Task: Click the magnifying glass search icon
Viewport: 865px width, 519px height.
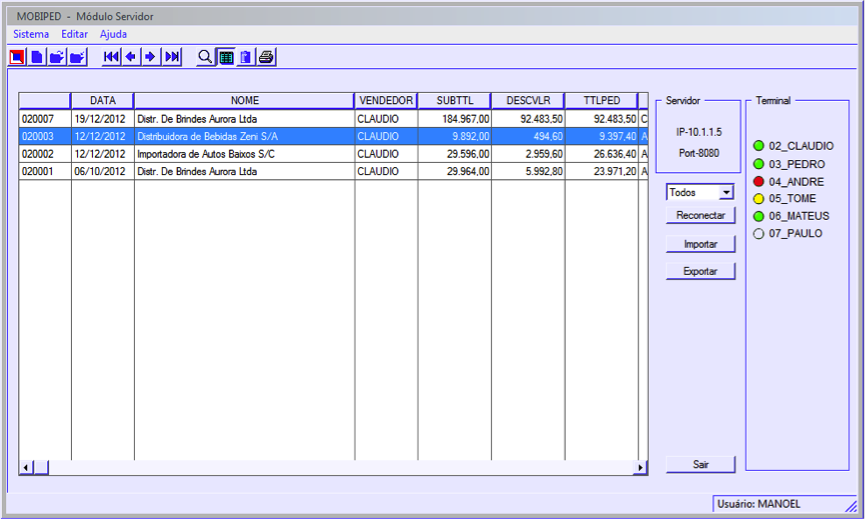Action: click(x=205, y=57)
